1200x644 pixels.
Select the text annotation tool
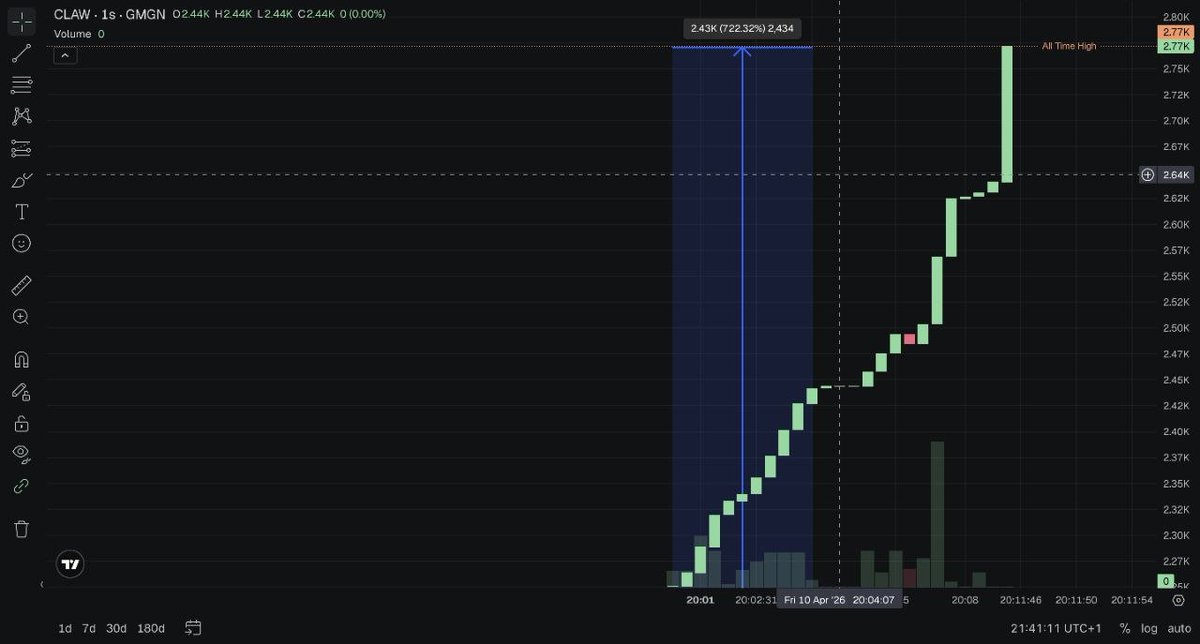(x=22, y=212)
